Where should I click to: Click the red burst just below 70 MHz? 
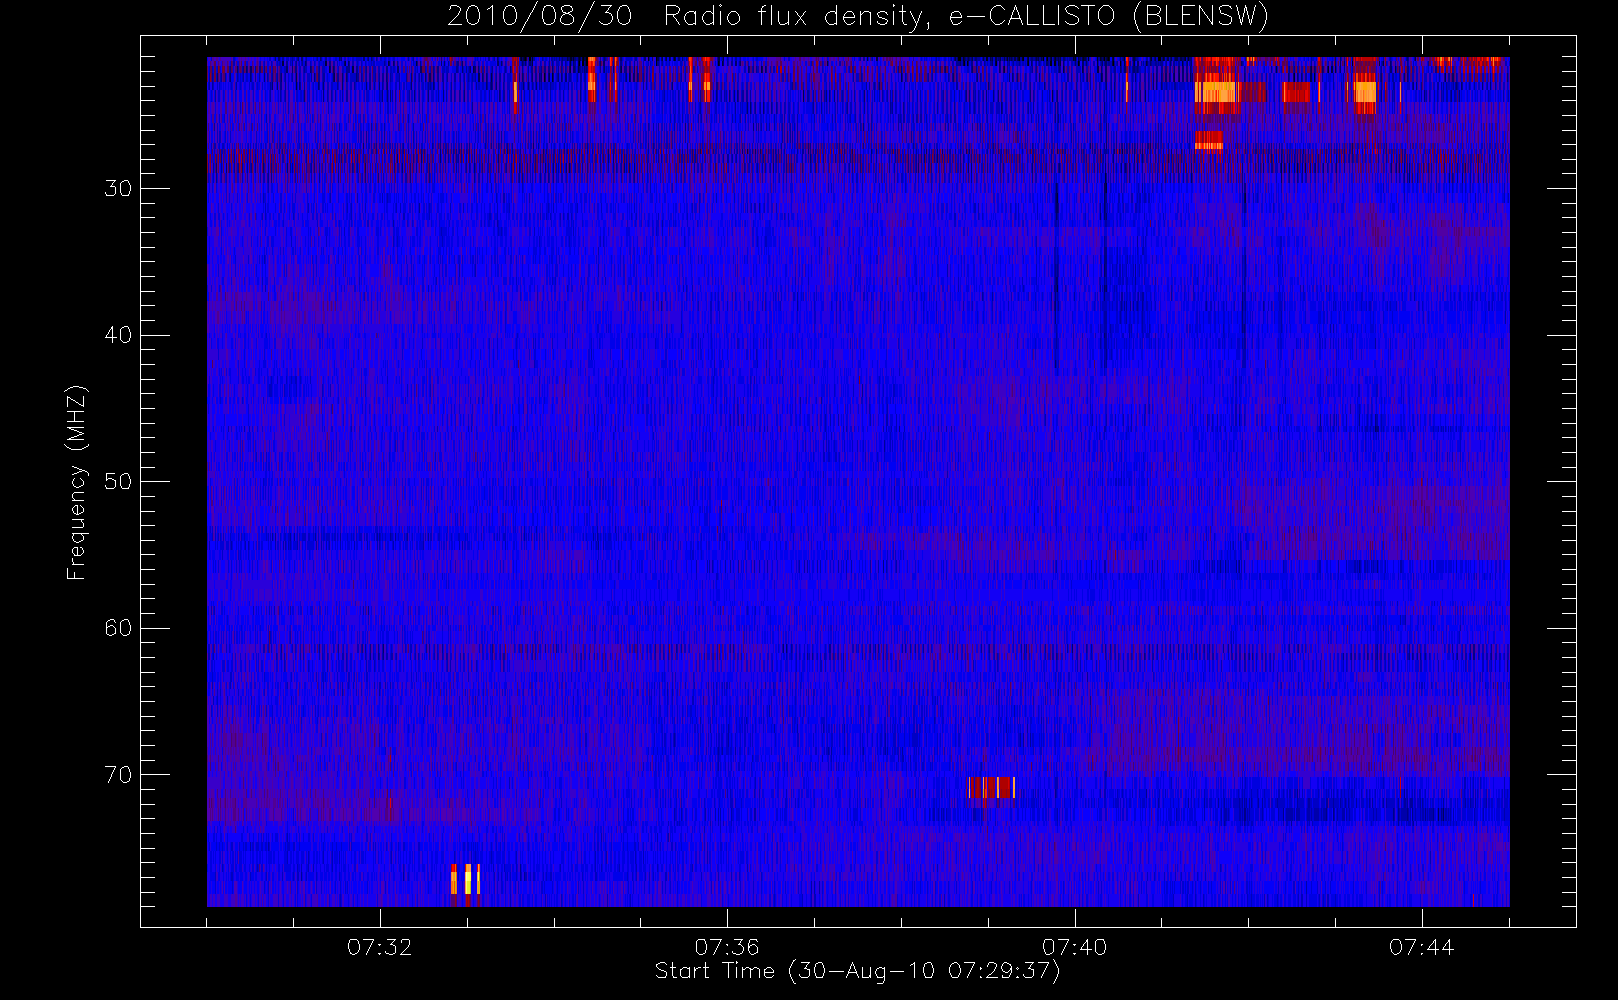pyautogui.click(x=991, y=788)
